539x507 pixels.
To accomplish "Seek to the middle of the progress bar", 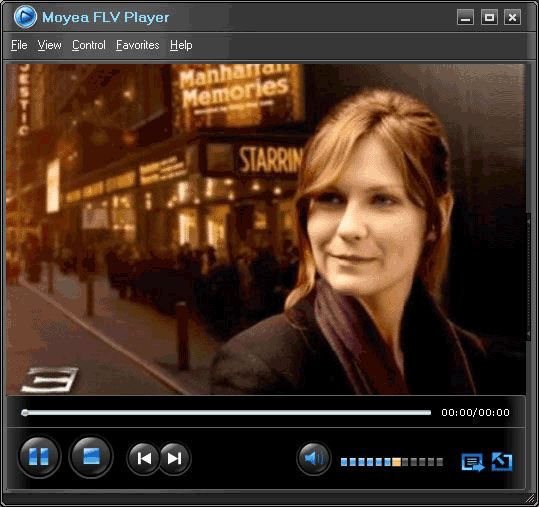I will coord(226,412).
